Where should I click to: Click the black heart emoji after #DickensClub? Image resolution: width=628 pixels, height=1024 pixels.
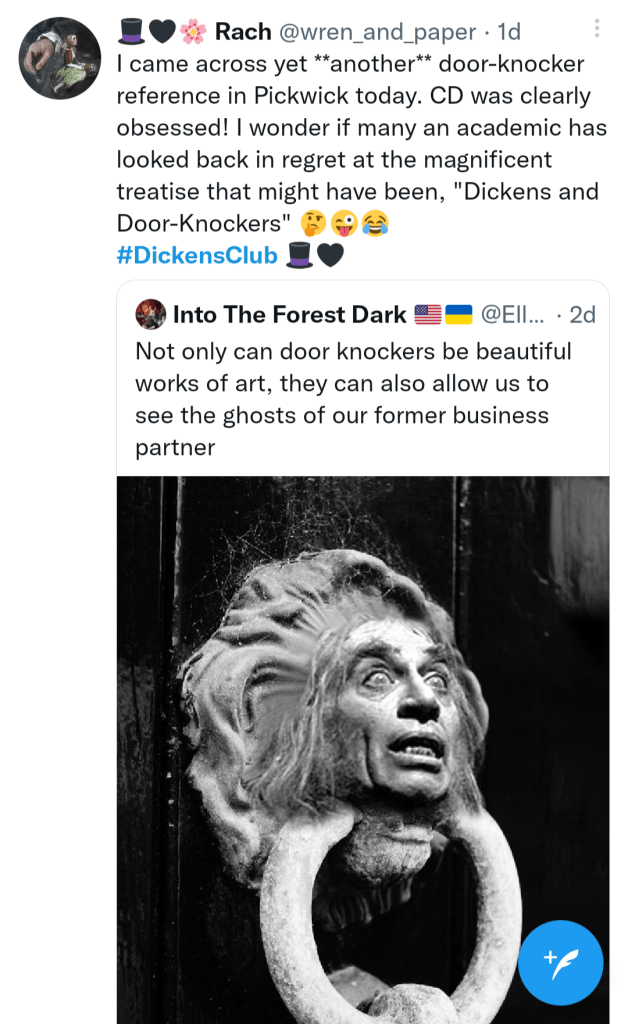coord(330,256)
